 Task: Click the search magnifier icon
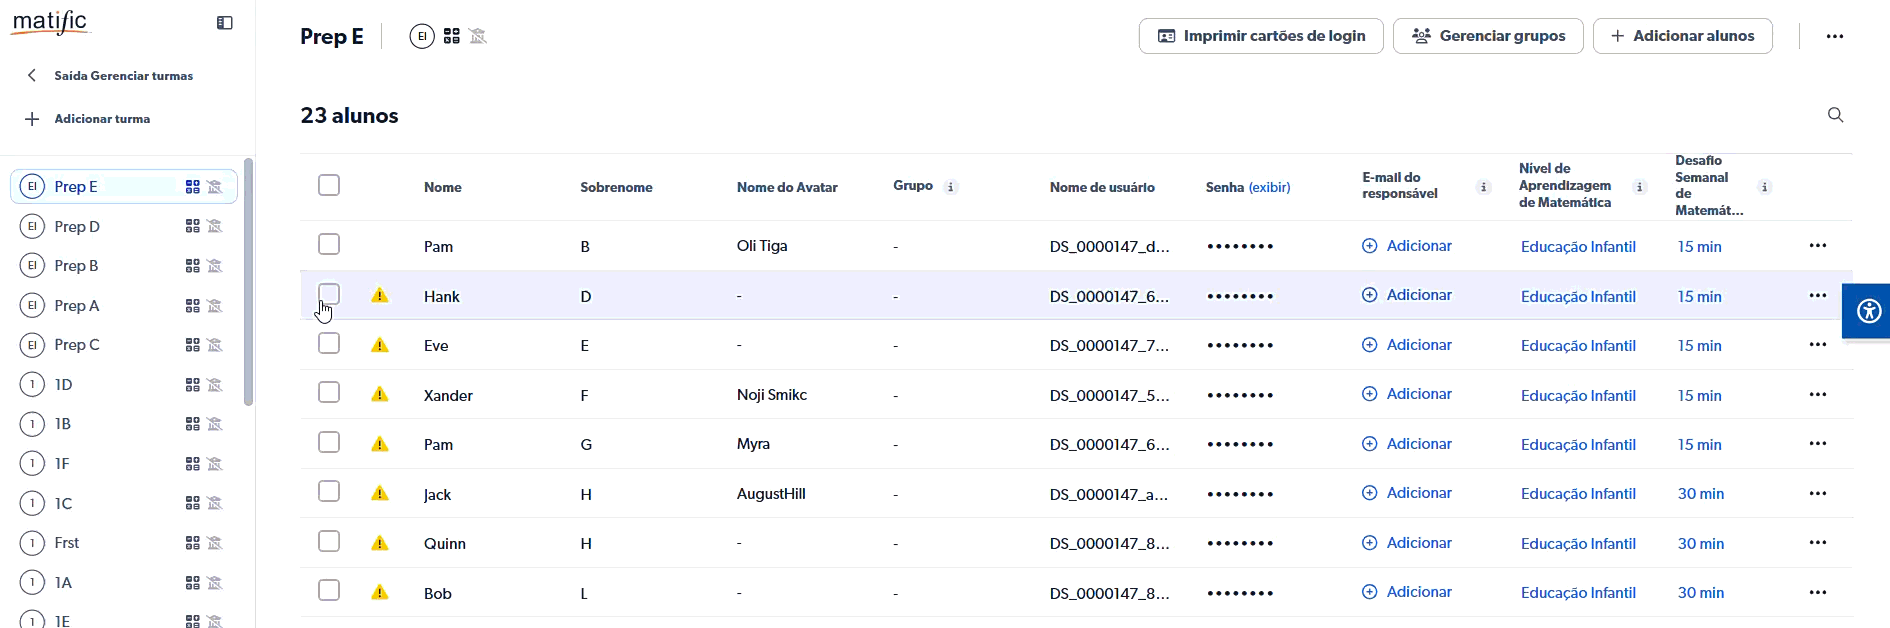1835,115
